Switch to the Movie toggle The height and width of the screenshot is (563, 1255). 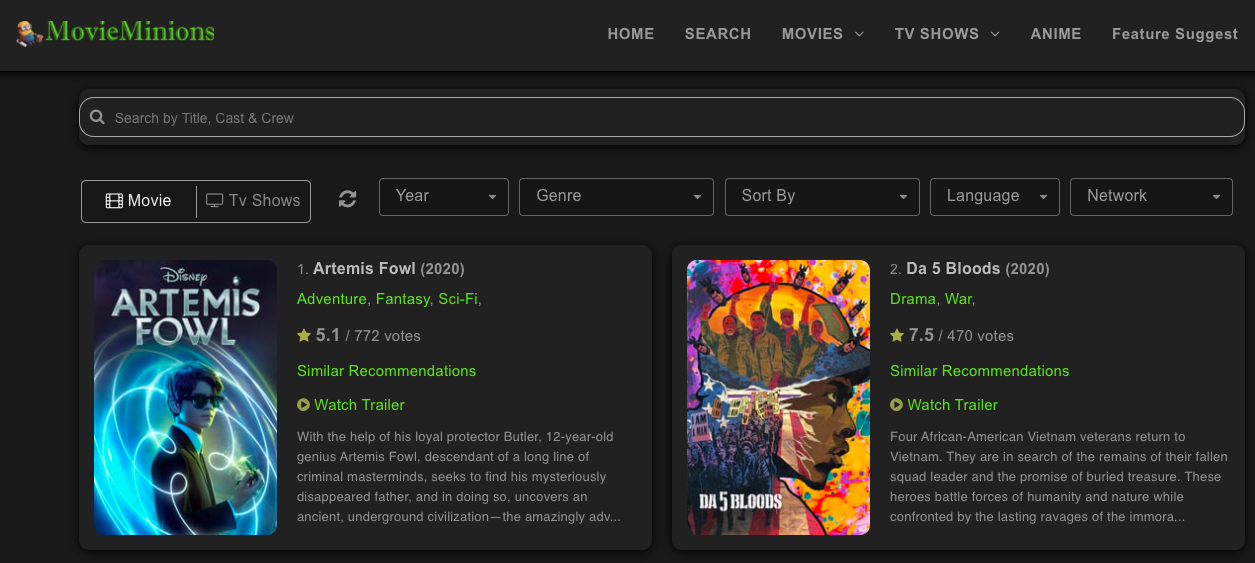coord(139,201)
